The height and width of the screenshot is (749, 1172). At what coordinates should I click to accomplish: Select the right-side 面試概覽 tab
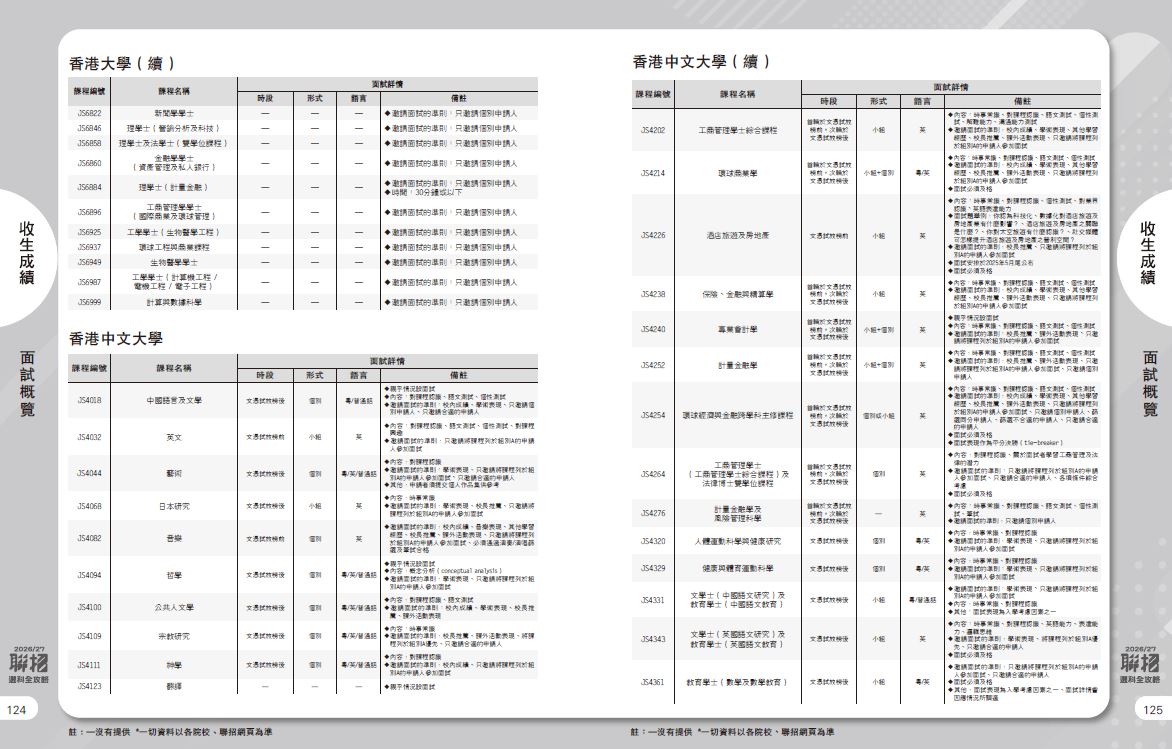click(x=1150, y=383)
